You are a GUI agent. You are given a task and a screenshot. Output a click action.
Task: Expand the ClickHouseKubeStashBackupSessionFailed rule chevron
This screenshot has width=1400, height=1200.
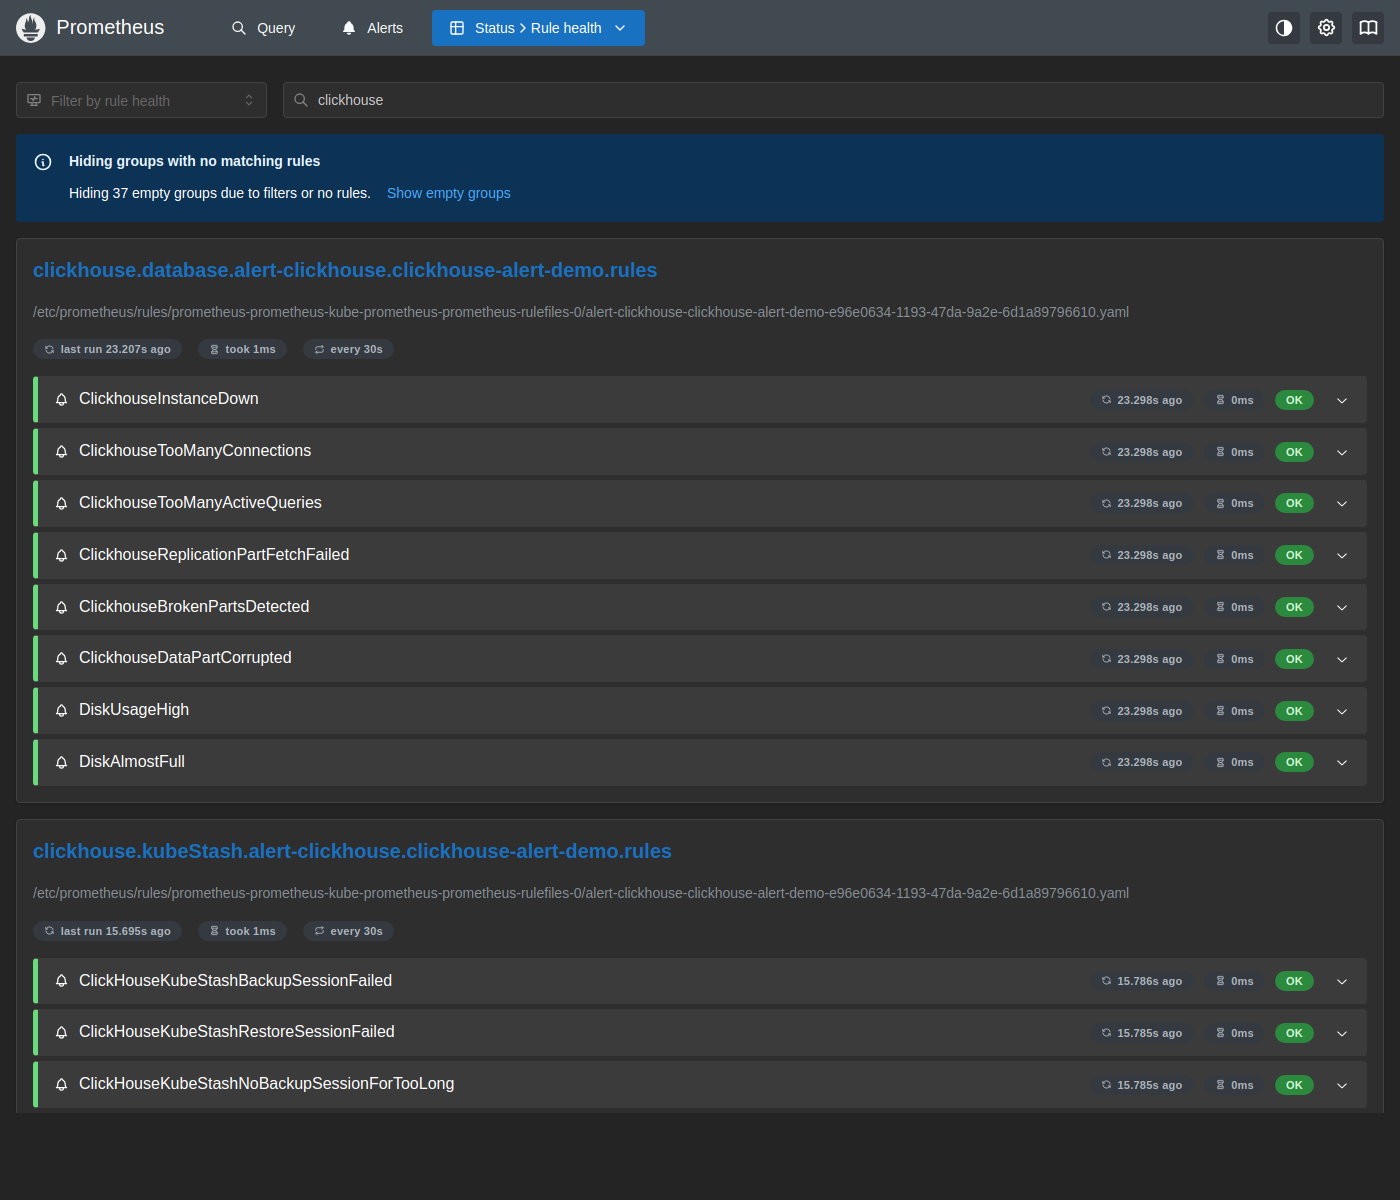[1342, 981]
